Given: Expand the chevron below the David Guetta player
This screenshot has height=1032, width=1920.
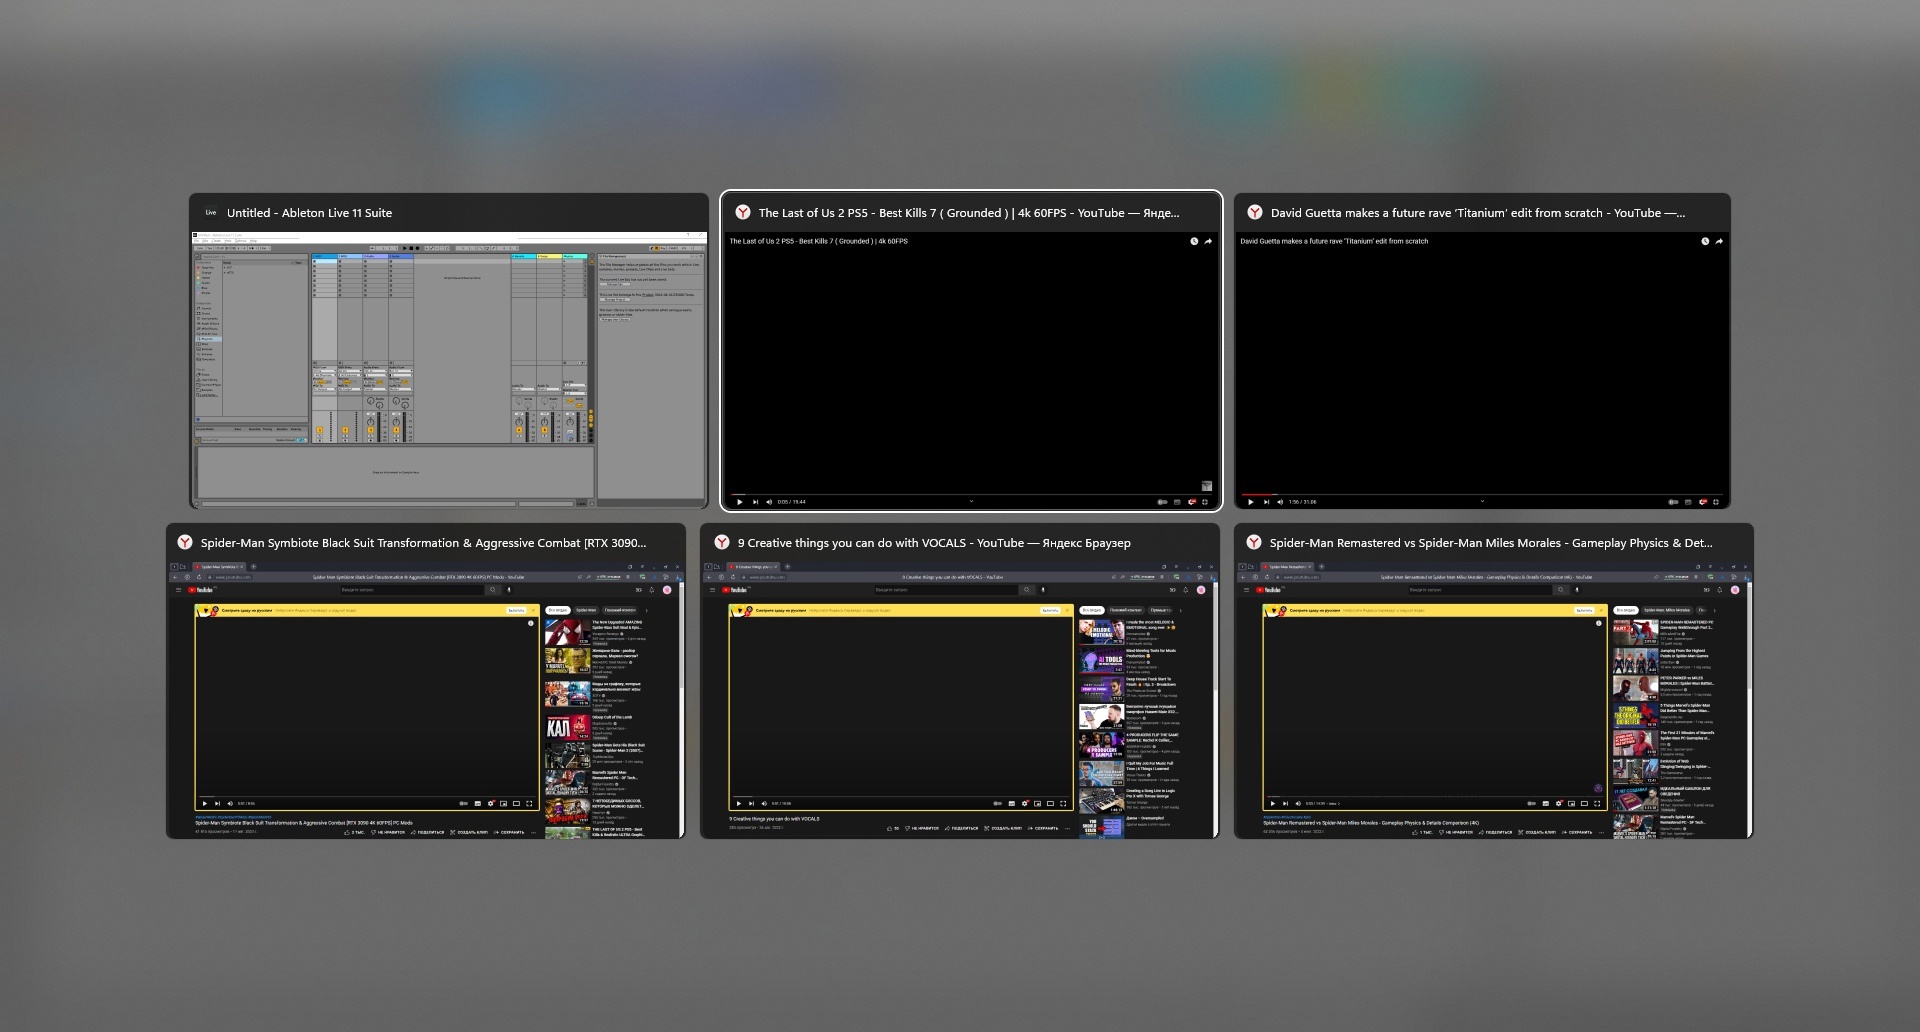Looking at the screenshot, I should (x=1482, y=501).
